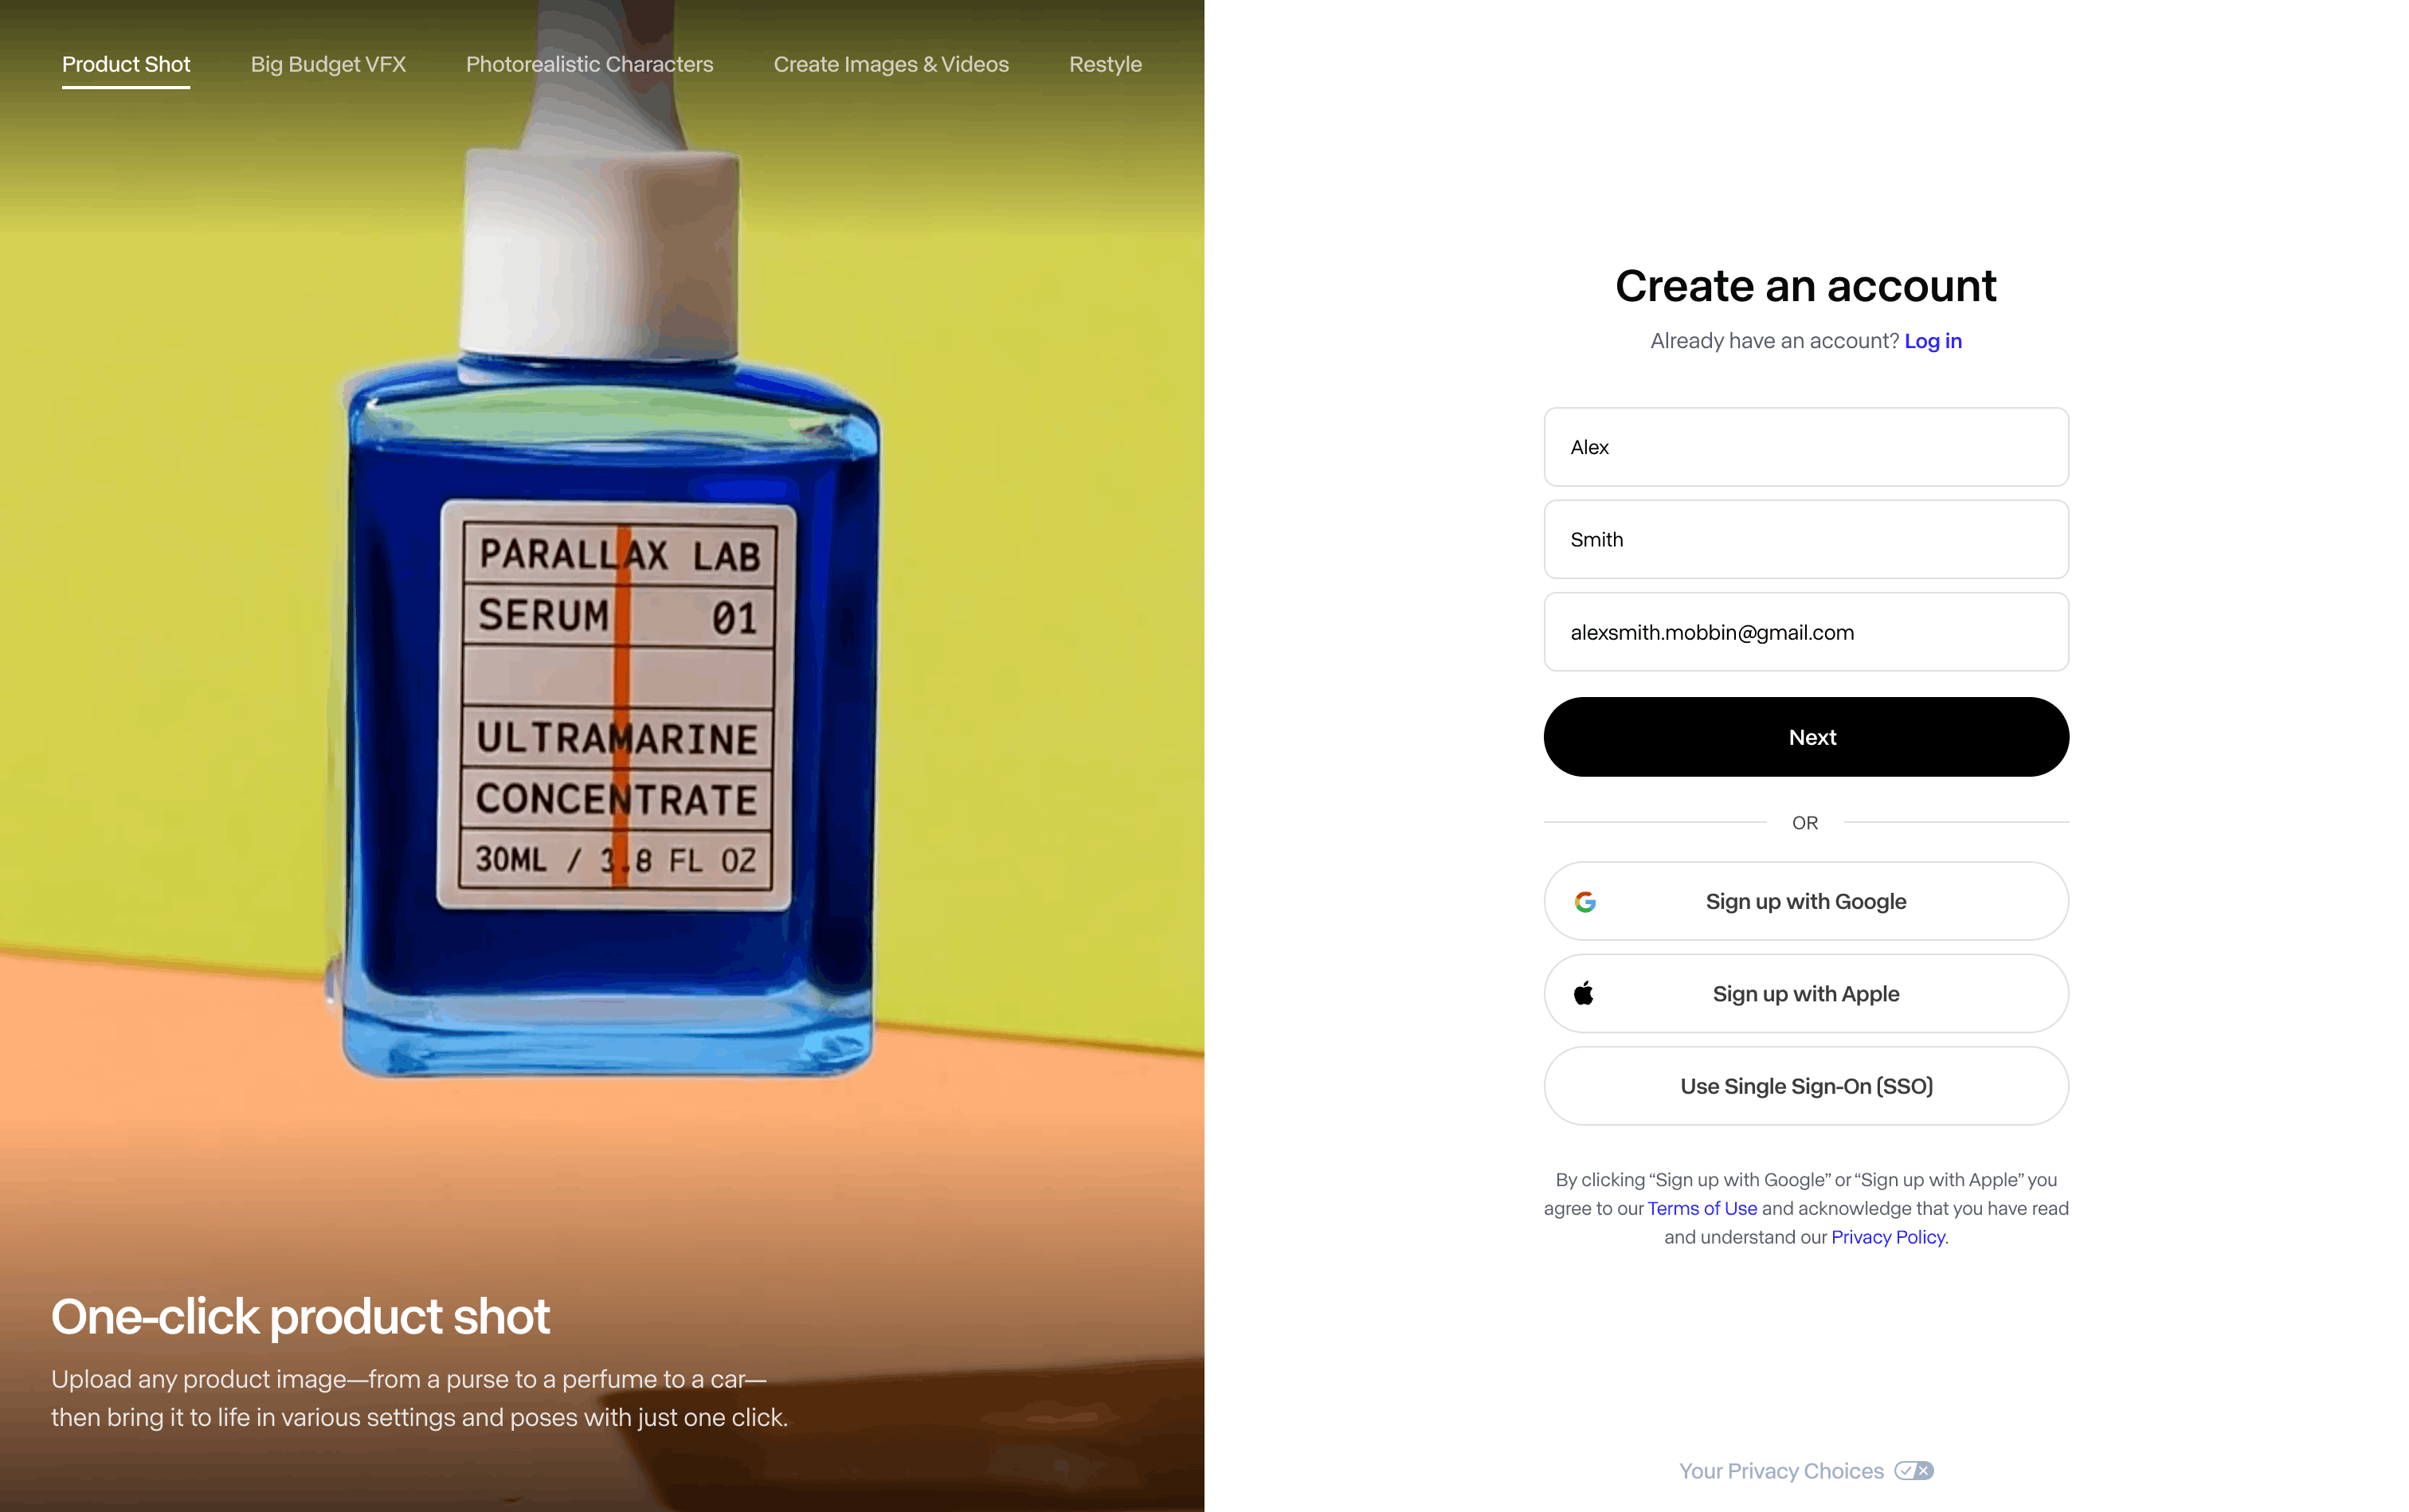Read the Privacy Policy link

pyautogui.click(x=1888, y=1238)
